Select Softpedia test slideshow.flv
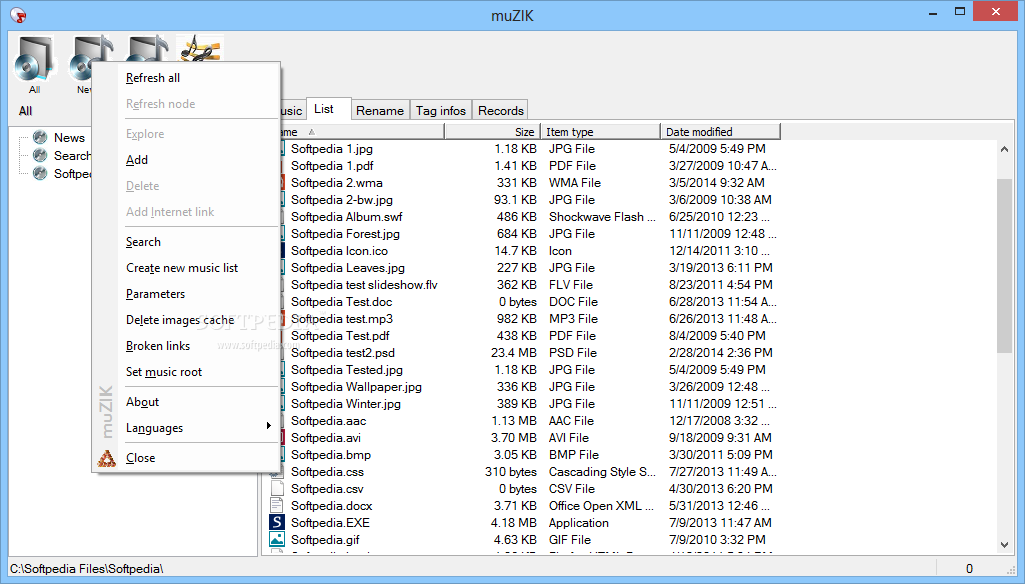Viewport: 1025px width, 584px height. point(364,284)
